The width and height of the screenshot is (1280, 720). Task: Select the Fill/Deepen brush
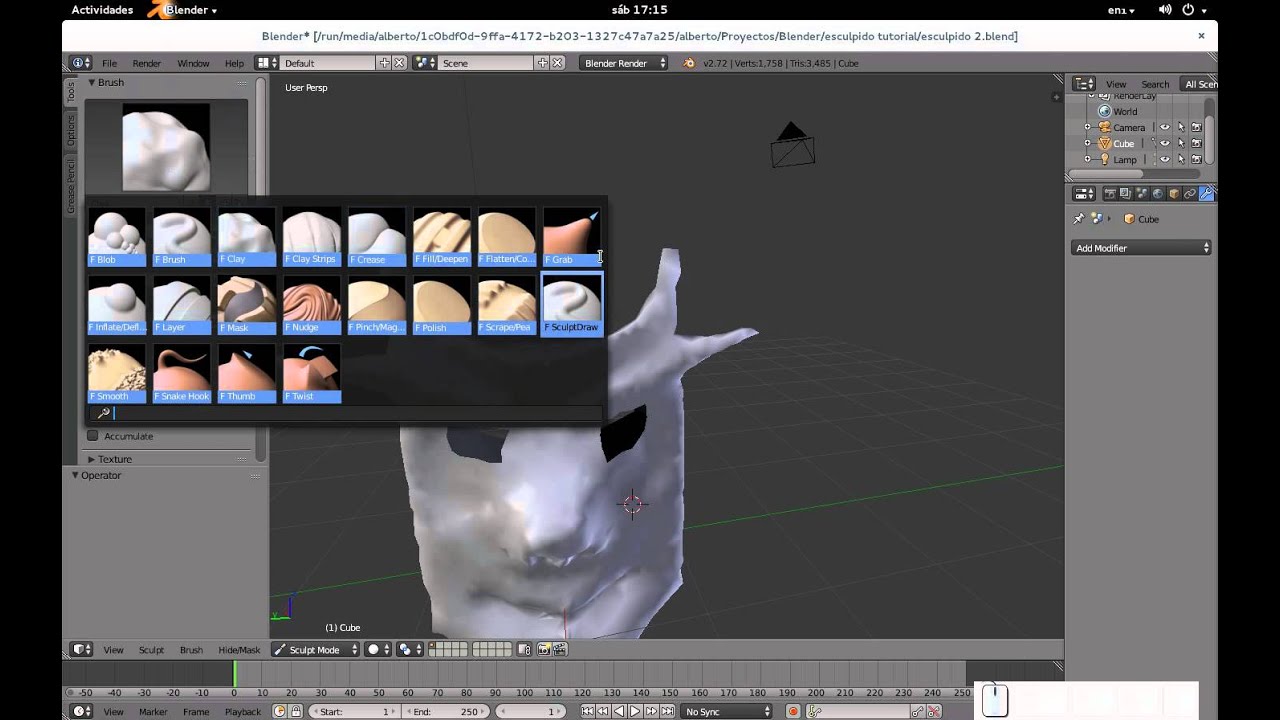442,238
